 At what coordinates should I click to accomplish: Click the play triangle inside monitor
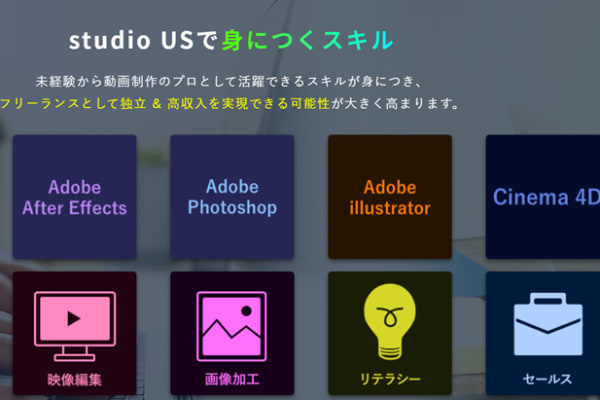tap(73, 318)
